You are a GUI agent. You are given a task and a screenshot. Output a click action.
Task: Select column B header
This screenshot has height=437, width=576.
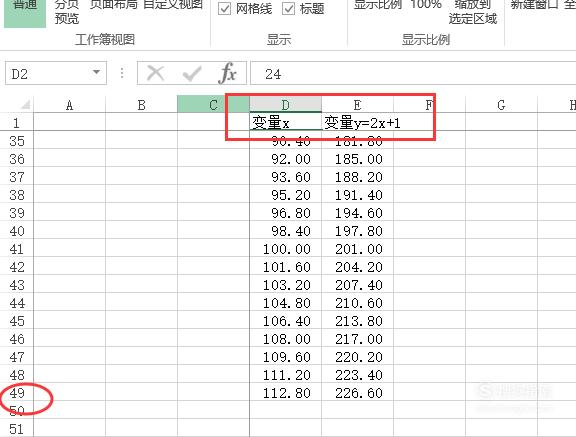[141, 105]
